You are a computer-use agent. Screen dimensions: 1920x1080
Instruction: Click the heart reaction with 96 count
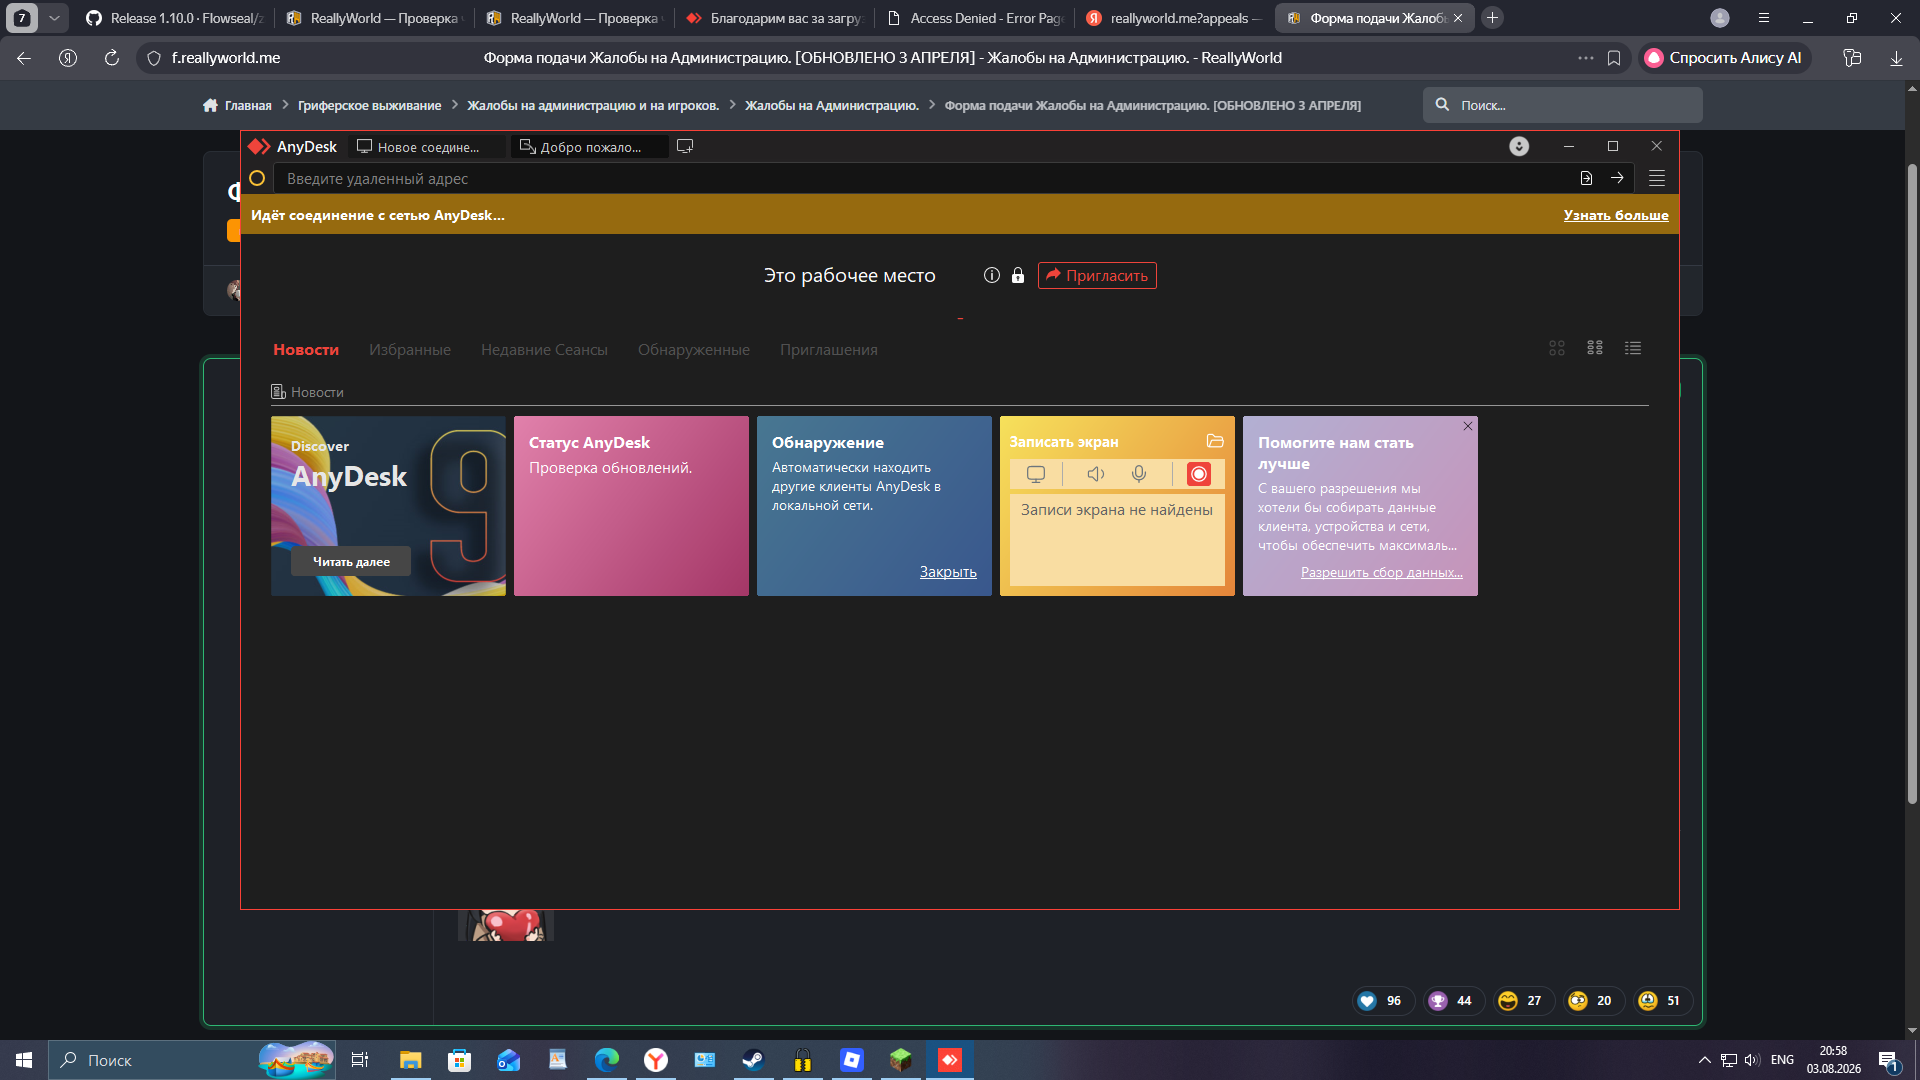coord(1383,1001)
